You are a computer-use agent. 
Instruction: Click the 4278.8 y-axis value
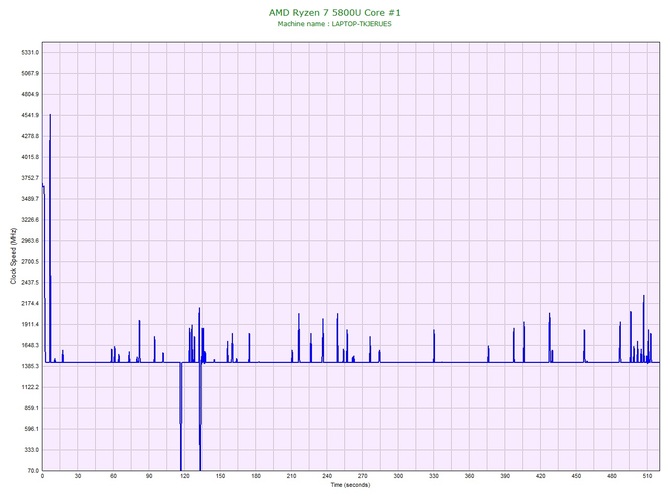[30, 136]
